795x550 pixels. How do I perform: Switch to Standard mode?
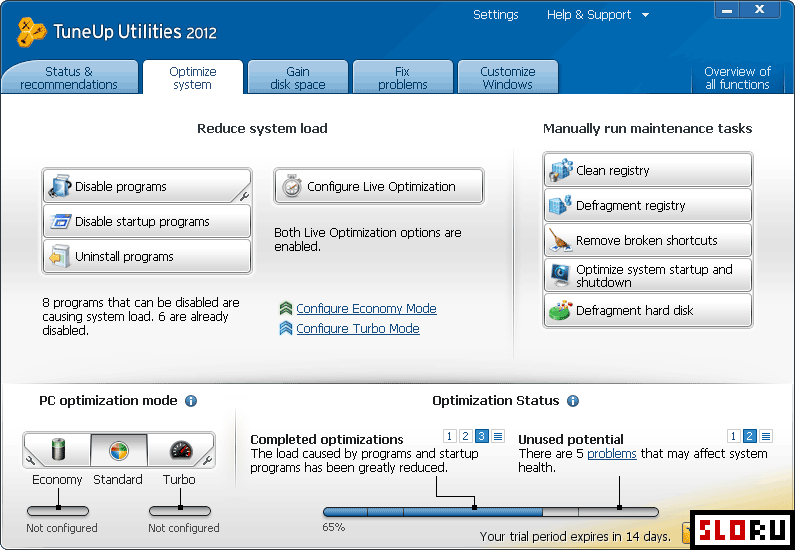[119, 450]
